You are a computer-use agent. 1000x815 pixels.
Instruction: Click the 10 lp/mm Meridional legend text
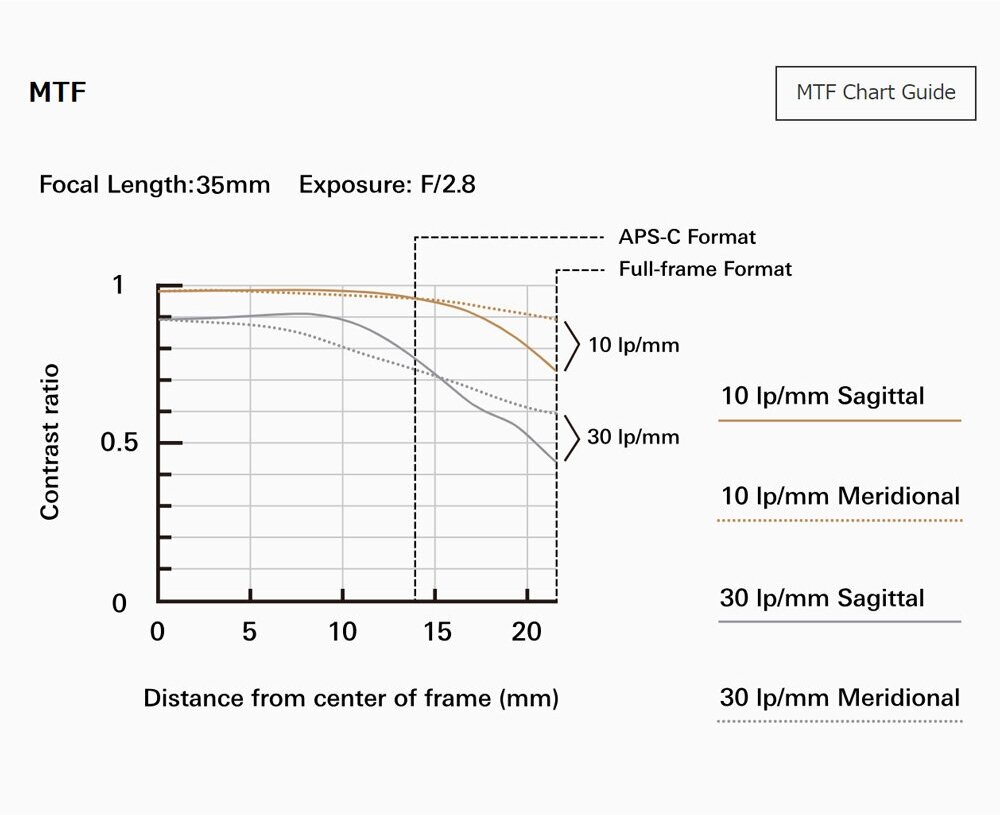pyautogui.click(x=840, y=496)
